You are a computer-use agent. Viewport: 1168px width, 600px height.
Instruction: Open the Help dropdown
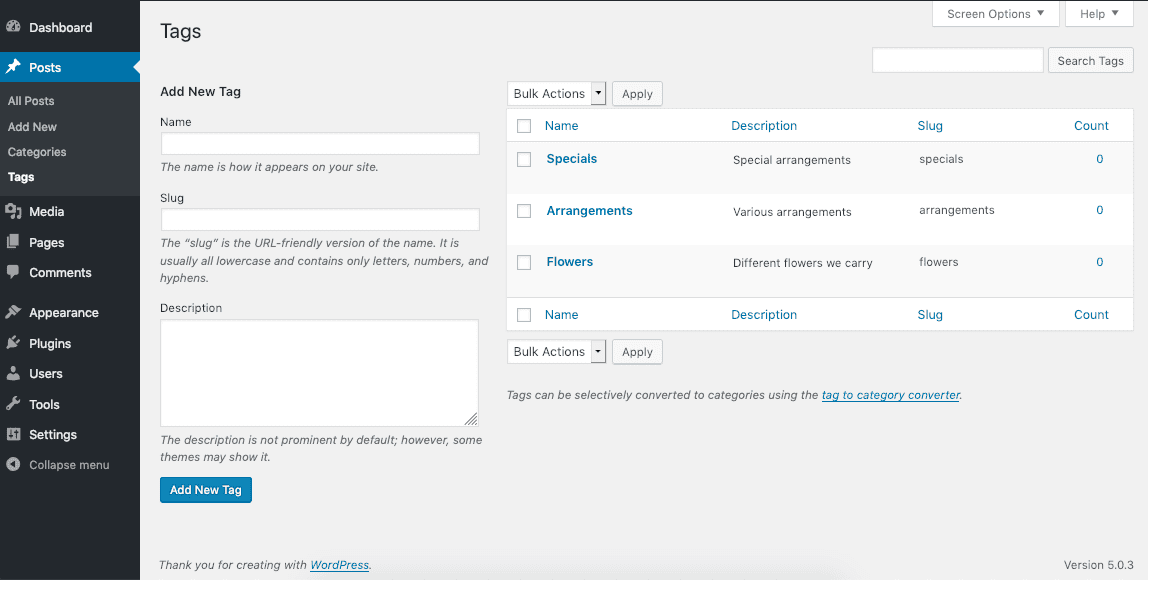(1099, 13)
